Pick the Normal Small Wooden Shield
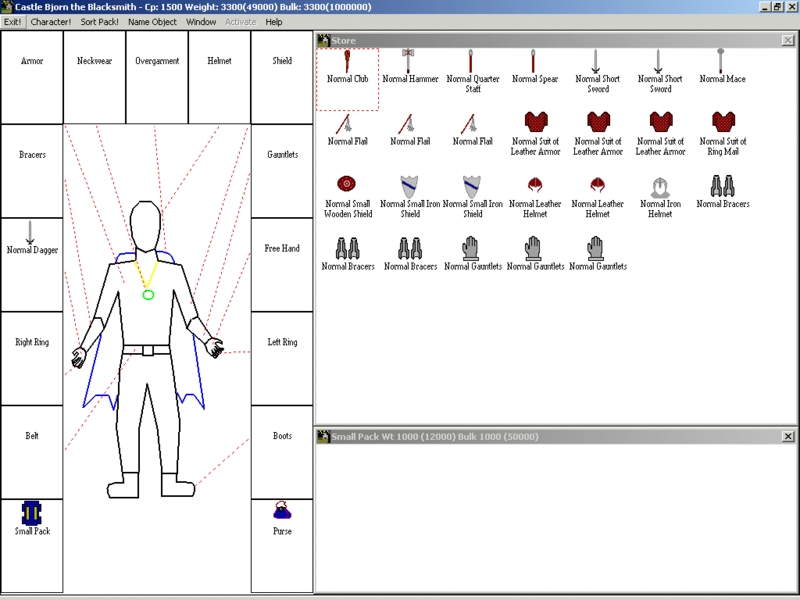Screen dimensions: 800x600 coord(347,185)
